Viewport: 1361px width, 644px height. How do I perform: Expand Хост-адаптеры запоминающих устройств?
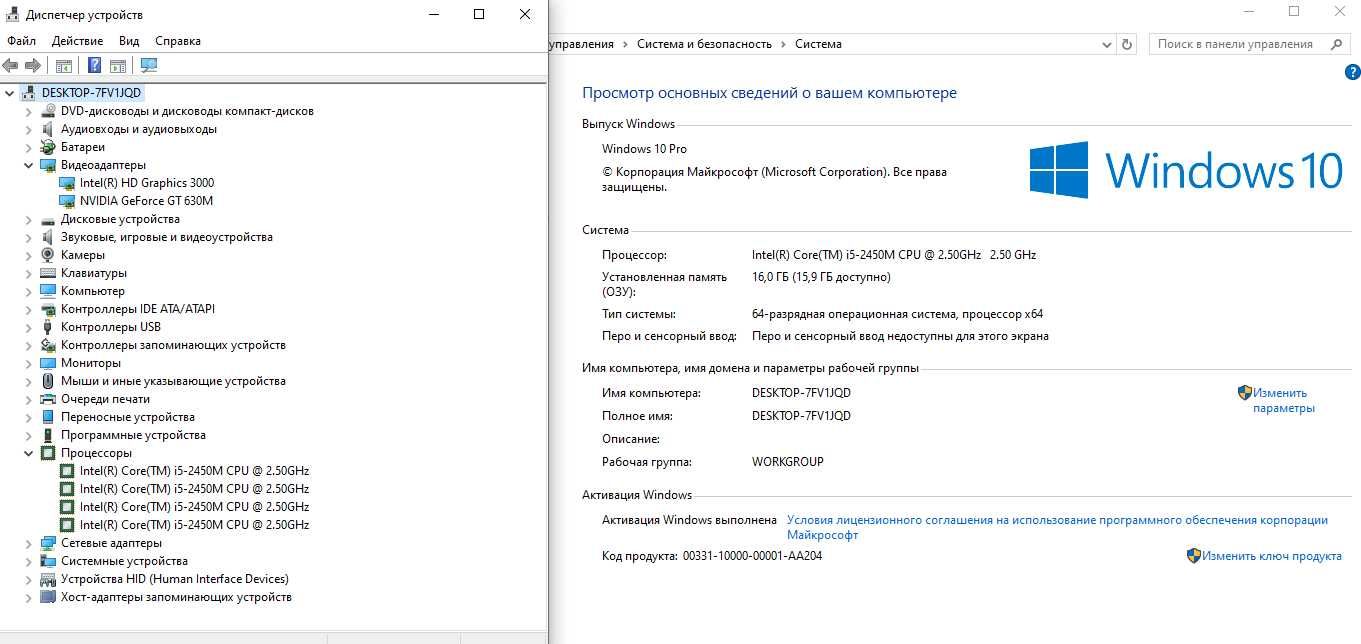[28, 597]
